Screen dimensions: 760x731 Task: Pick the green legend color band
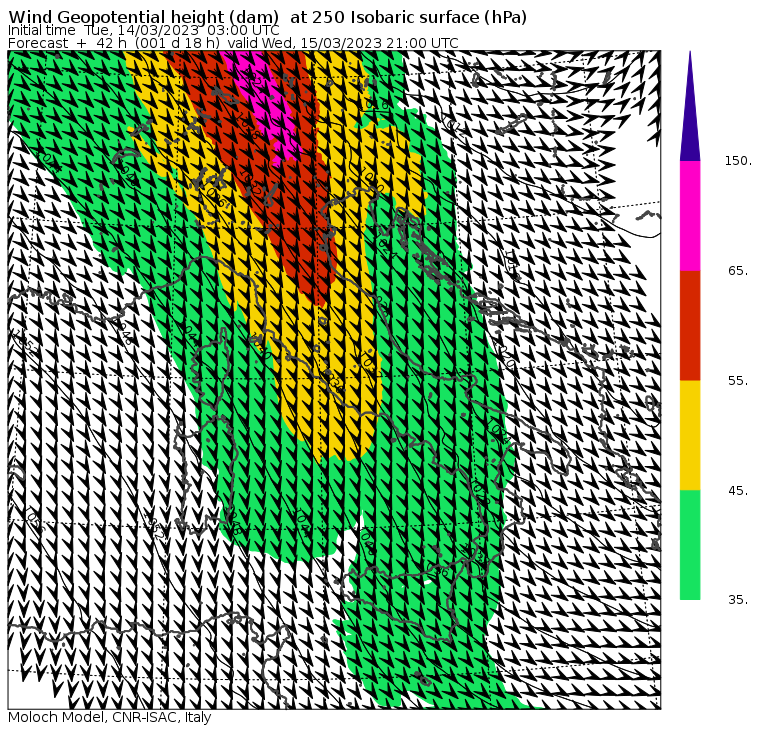click(x=690, y=545)
